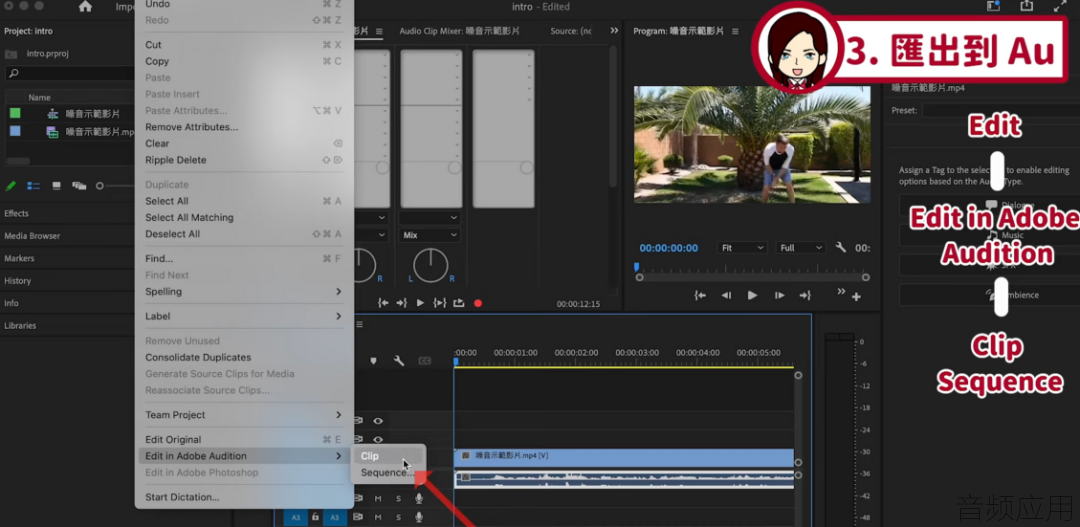1080x527 pixels.
Task: Go to In point in Audio Clip Mixer
Action: (383, 303)
